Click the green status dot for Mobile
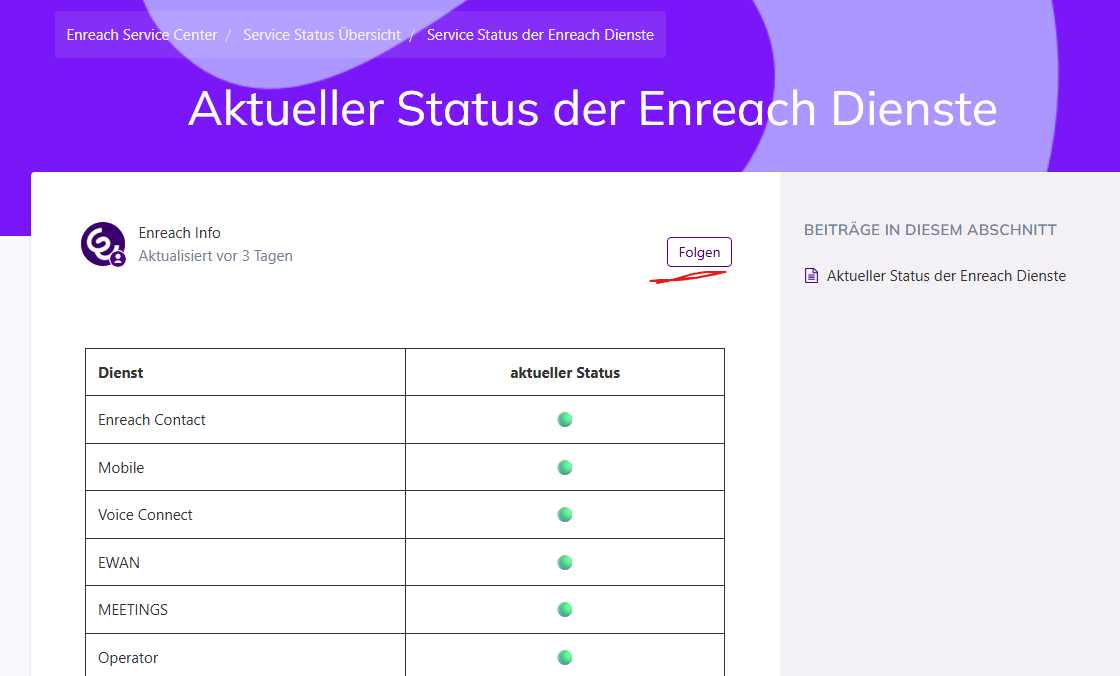 (x=565, y=467)
